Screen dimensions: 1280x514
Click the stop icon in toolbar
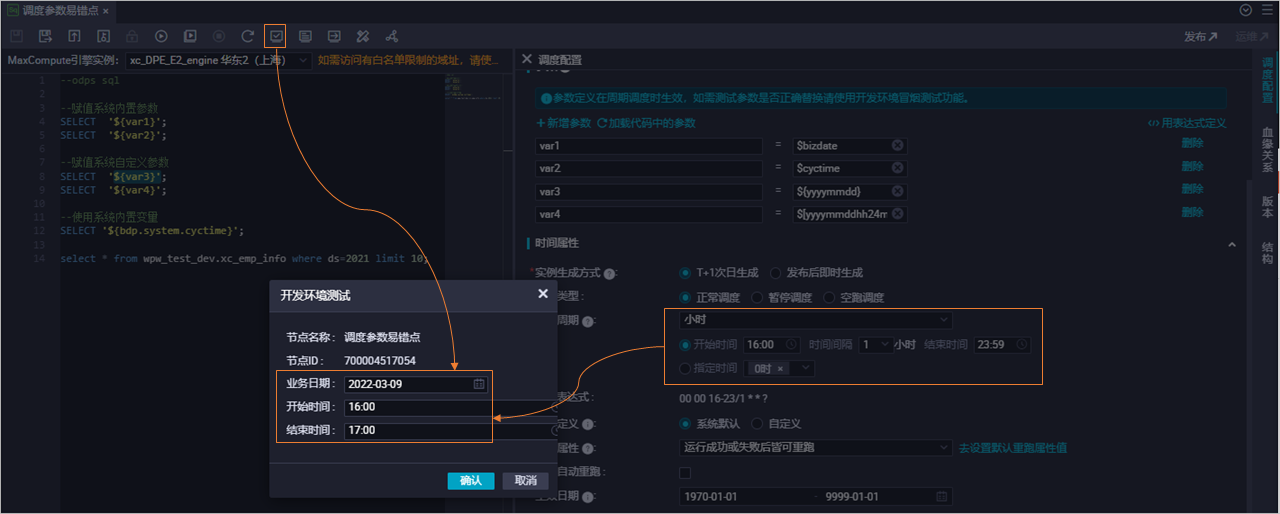tap(219, 36)
